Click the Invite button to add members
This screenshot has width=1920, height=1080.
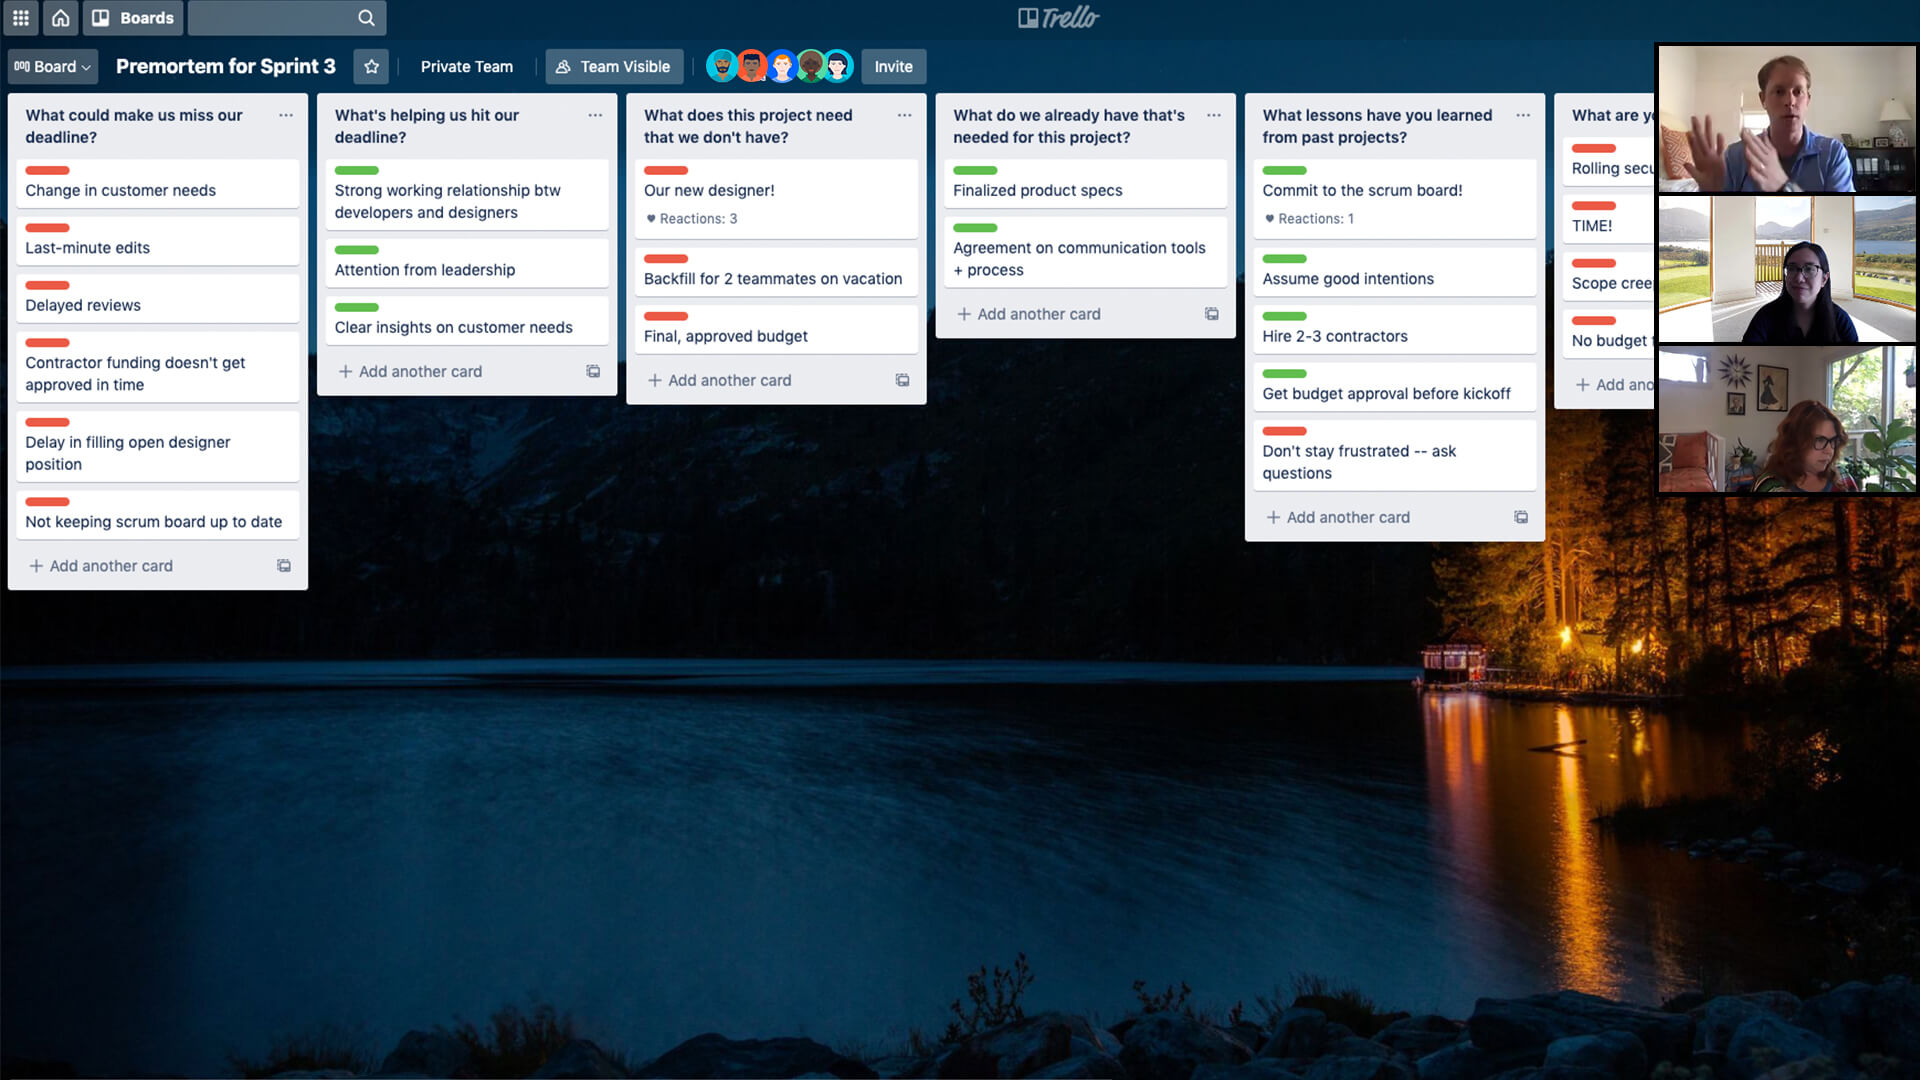(893, 66)
